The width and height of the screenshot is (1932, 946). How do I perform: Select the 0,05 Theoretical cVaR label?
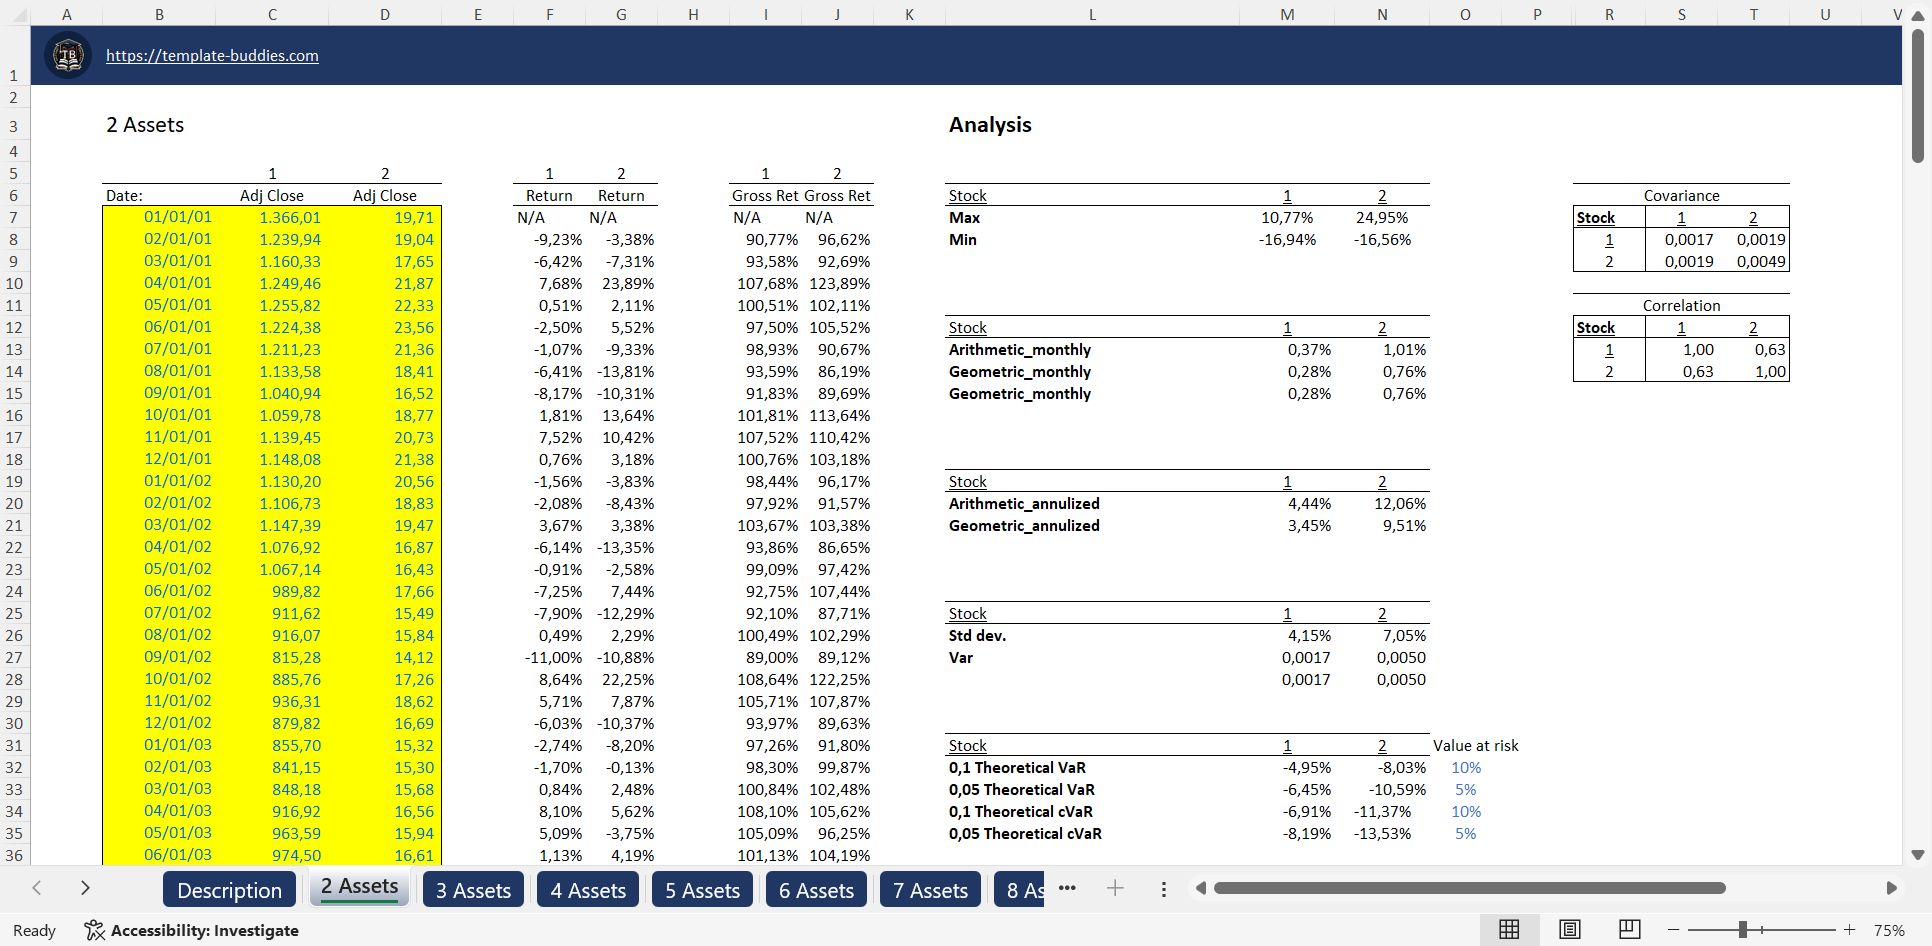coord(1025,833)
